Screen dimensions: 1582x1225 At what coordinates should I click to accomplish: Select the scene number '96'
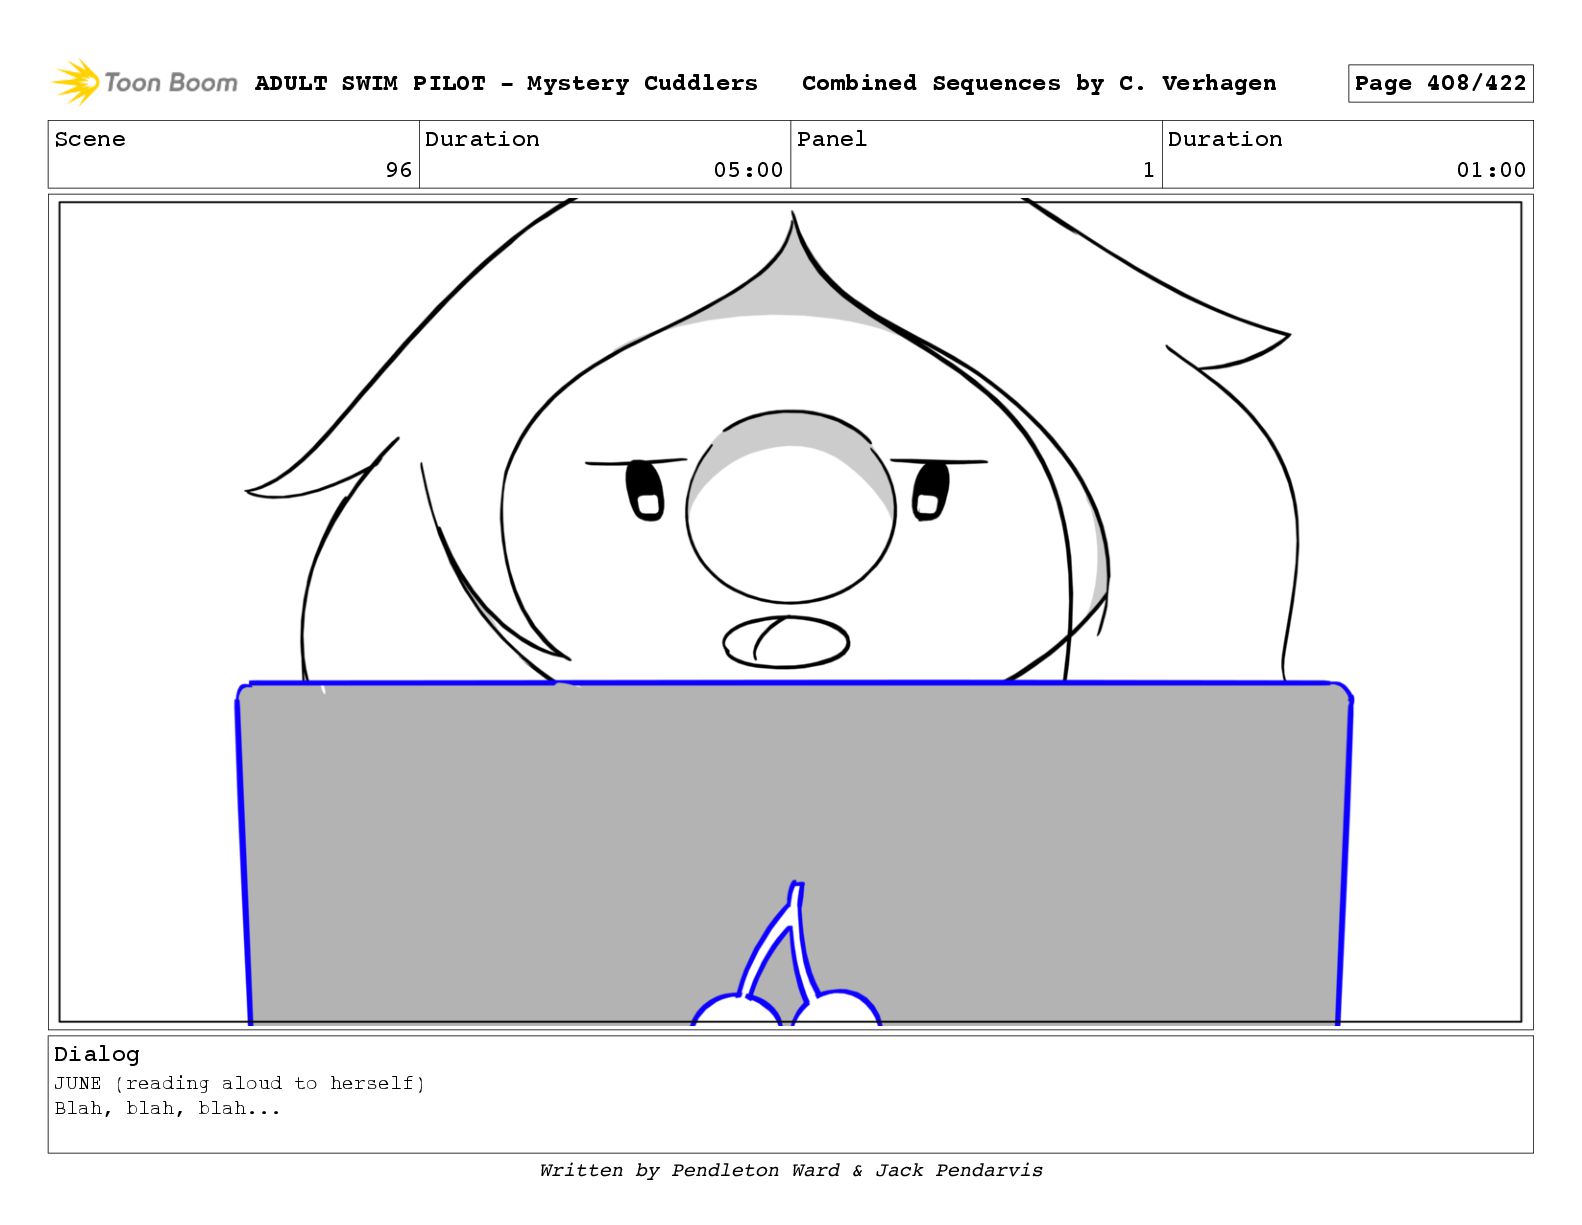tap(399, 170)
